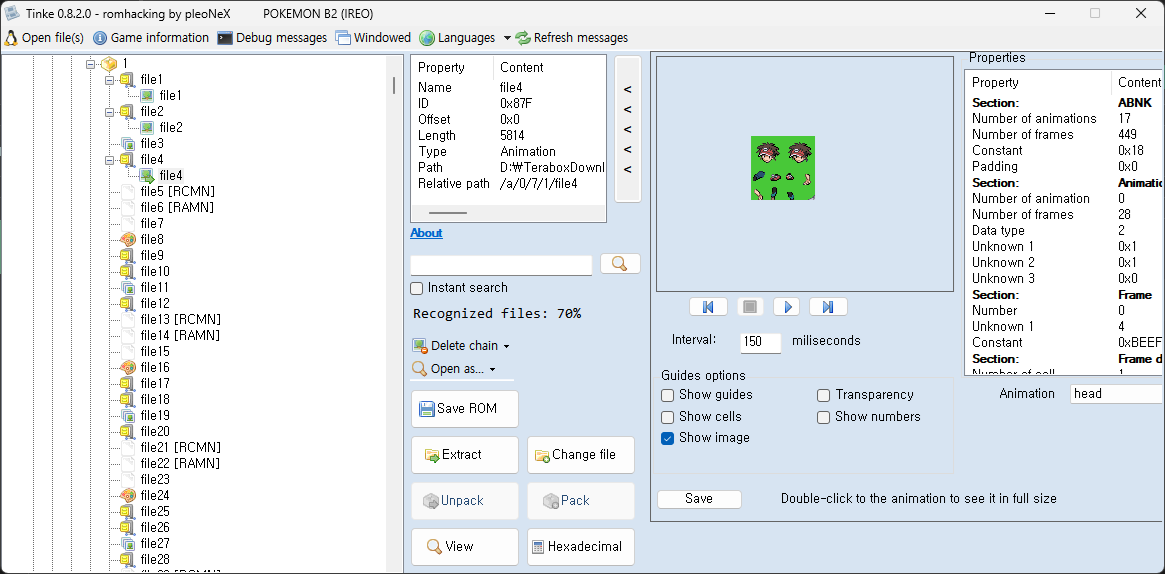This screenshot has height=574, width=1165.
Task: Click the animation Save button
Action: point(699,499)
